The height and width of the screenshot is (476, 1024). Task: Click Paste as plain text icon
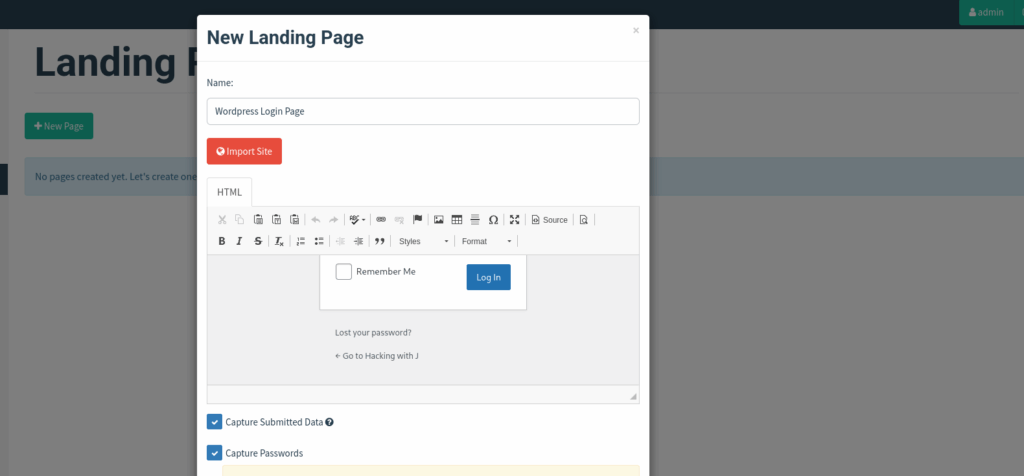point(276,220)
